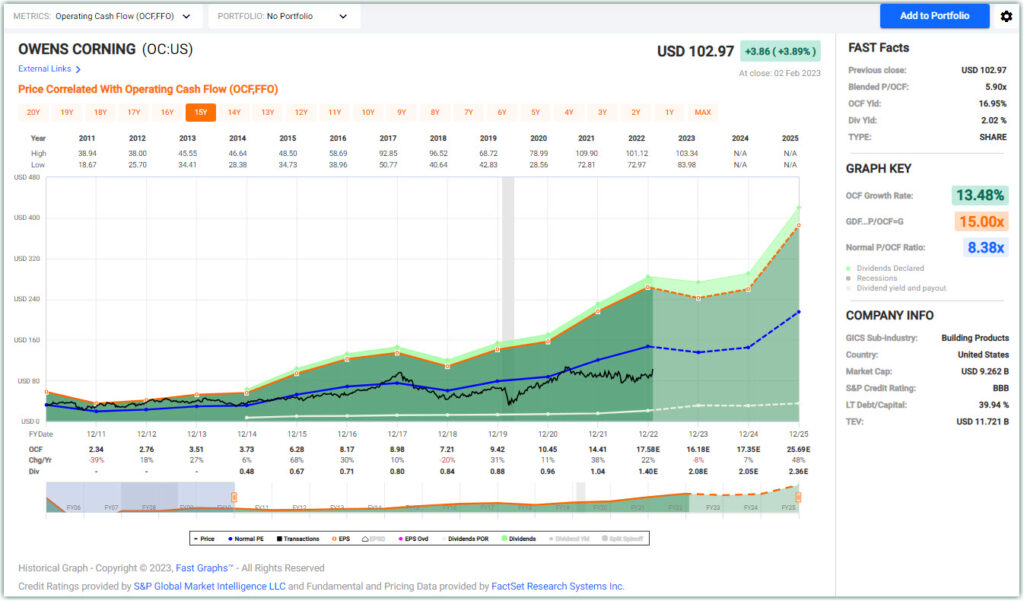Image resolution: width=1024 pixels, height=601 pixels.
Task: Select the 1Y time range tab
Action: (669, 112)
